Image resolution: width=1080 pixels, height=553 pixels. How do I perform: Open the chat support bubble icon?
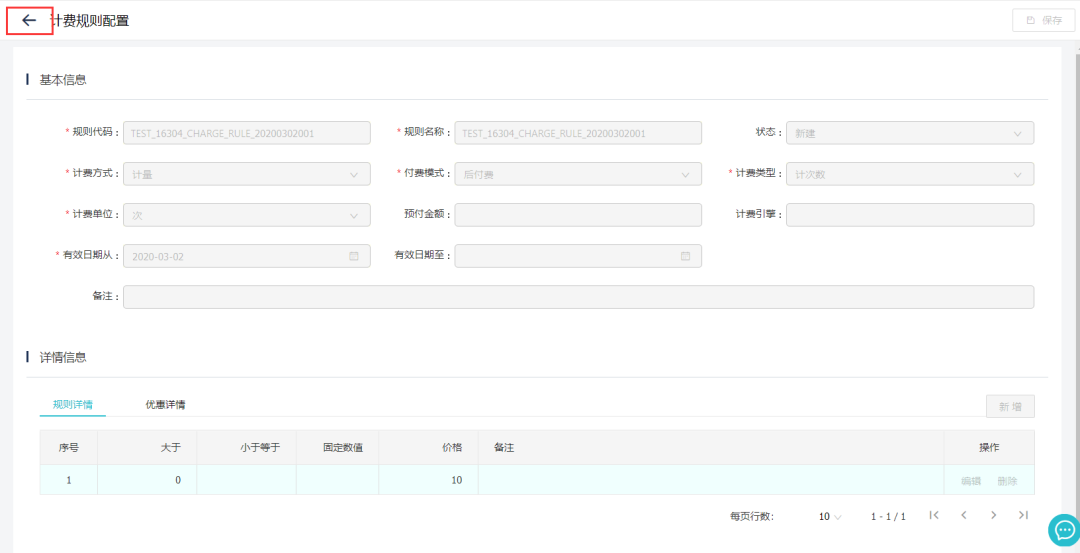click(1062, 530)
